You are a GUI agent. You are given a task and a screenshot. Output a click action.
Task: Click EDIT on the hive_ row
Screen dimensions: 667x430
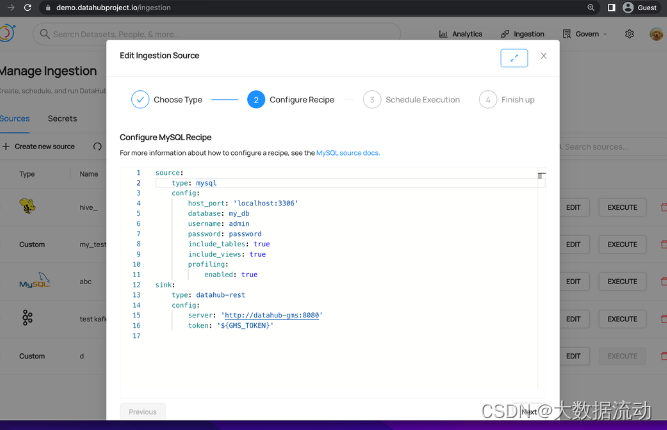[573, 208]
